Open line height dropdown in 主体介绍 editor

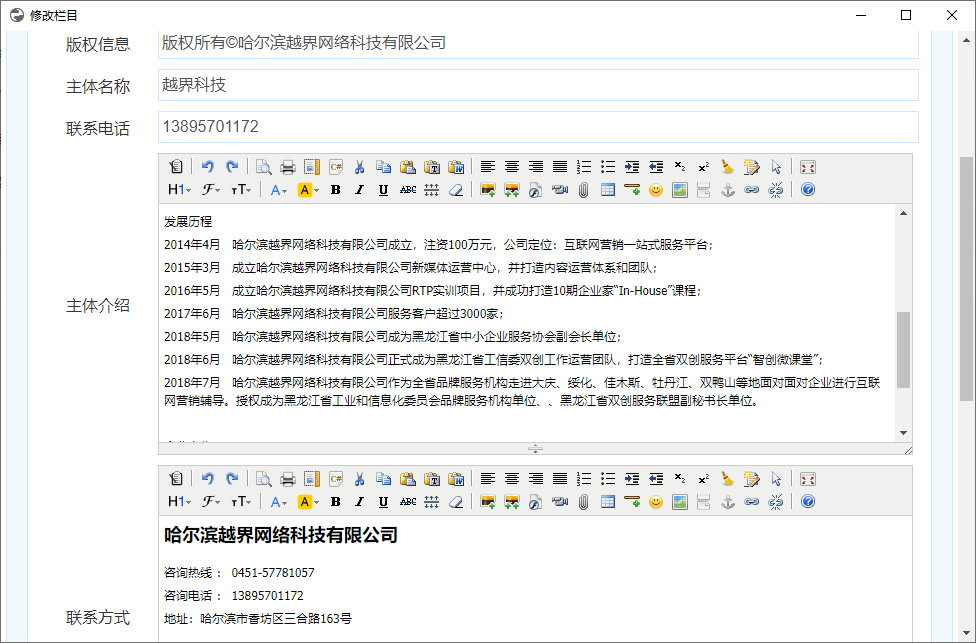[x=432, y=190]
